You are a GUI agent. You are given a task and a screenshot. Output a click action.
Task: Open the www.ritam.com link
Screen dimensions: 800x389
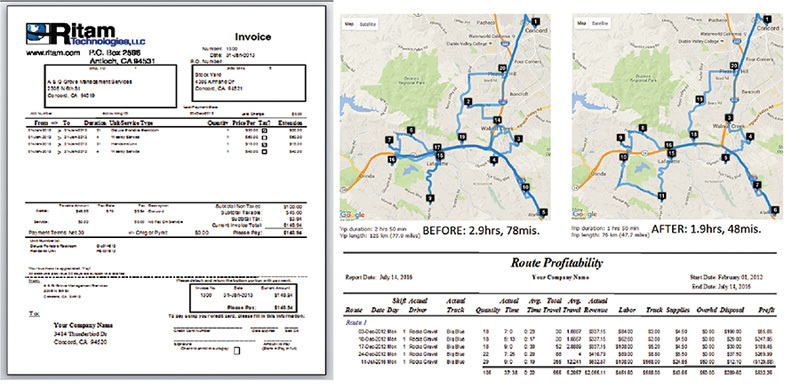pyautogui.click(x=53, y=53)
